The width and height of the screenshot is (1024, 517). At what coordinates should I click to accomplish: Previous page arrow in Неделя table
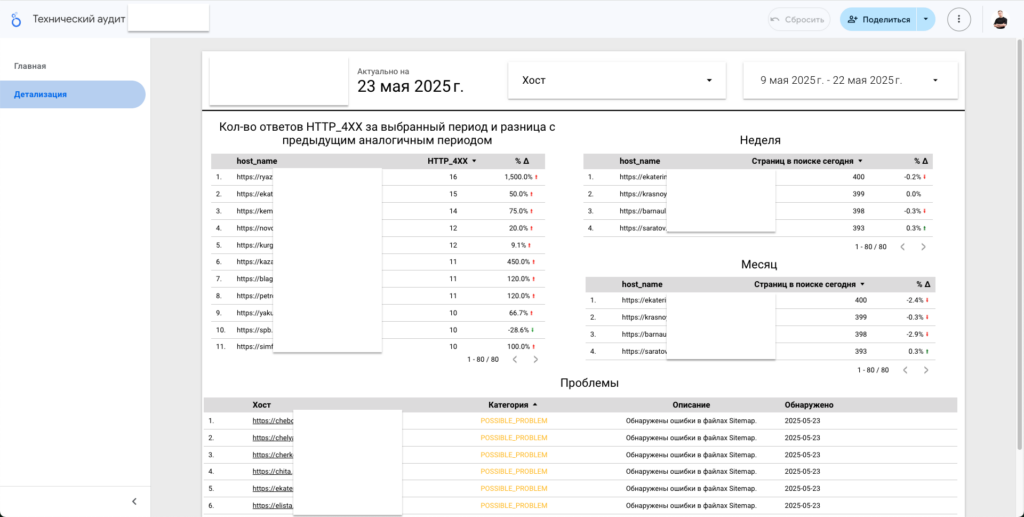point(903,247)
